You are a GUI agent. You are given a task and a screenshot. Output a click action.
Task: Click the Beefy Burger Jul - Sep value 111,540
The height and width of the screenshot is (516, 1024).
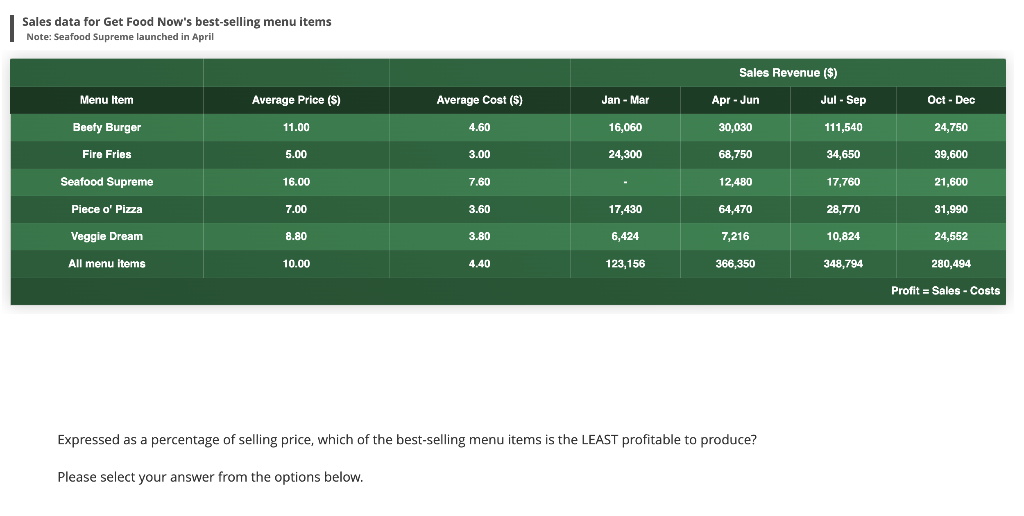842,128
